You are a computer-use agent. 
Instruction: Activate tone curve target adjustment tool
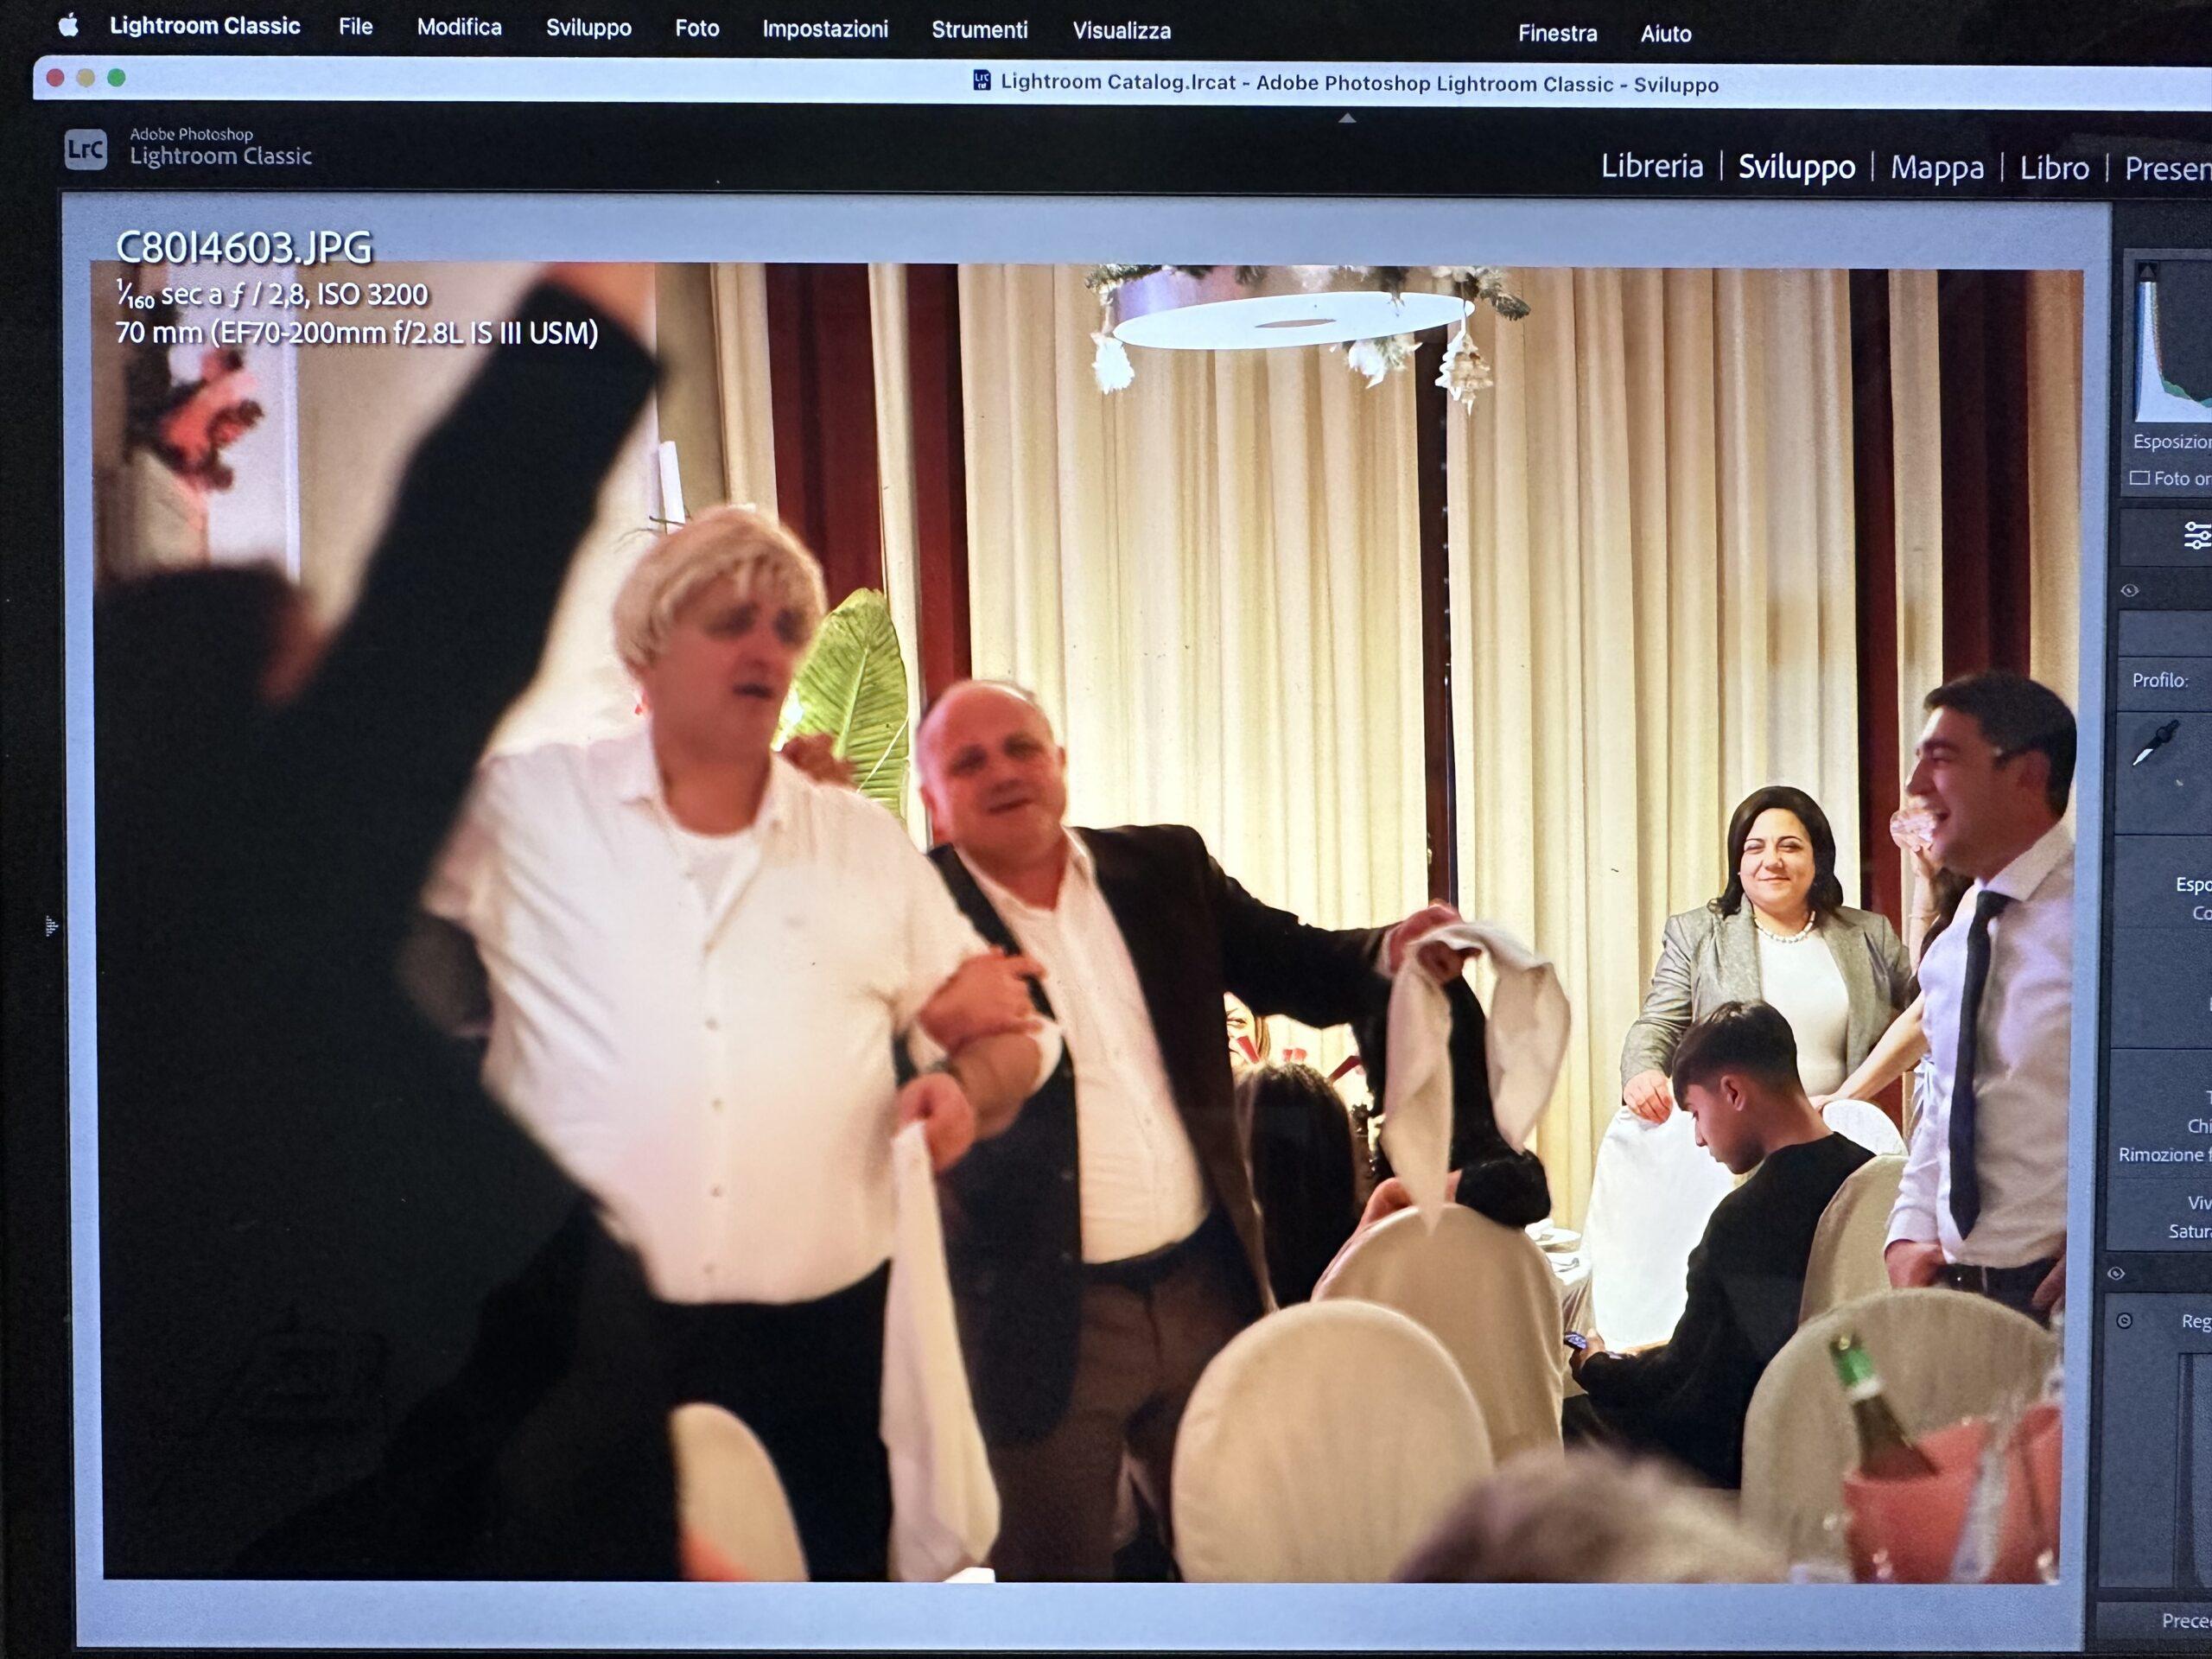[x=2125, y=1321]
